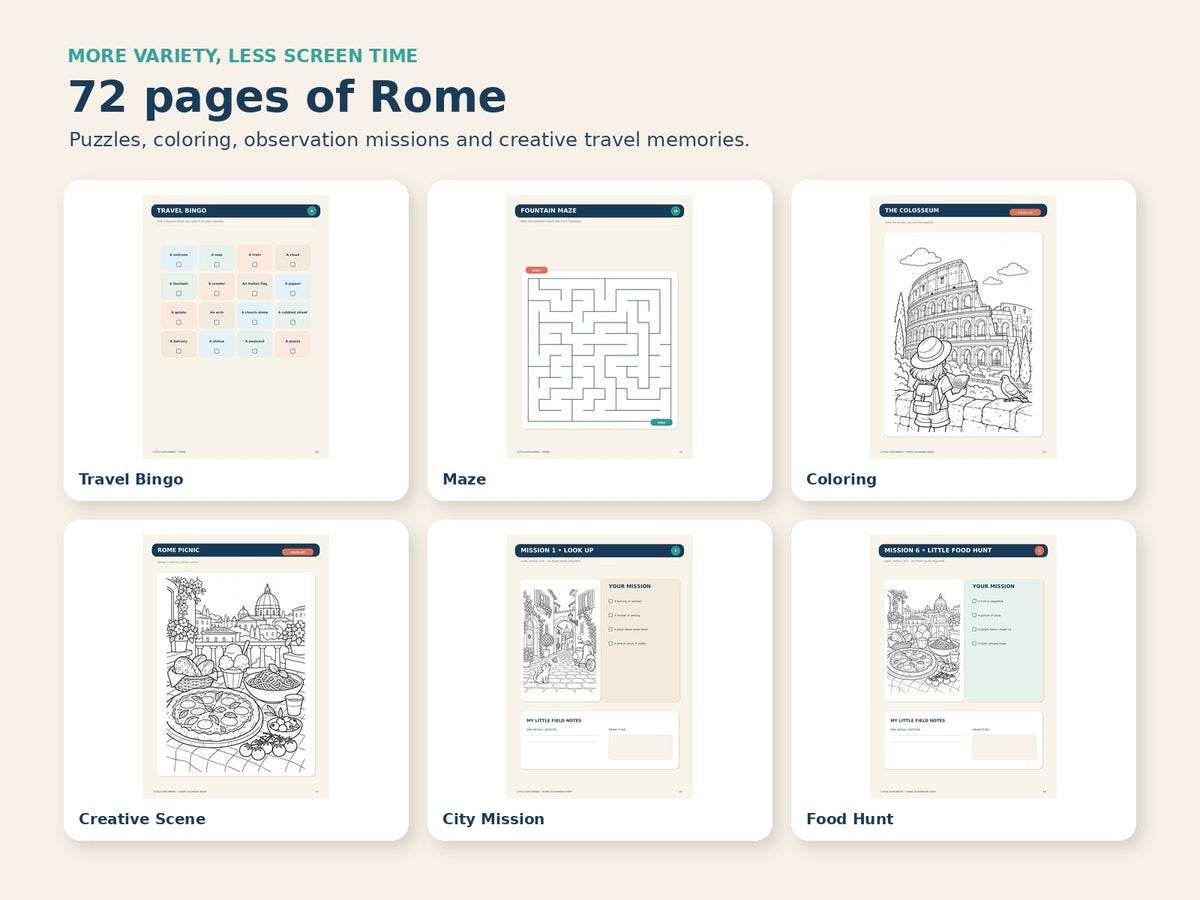
Task: Check the 'A train' bingo square box
Action: (255, 264)
